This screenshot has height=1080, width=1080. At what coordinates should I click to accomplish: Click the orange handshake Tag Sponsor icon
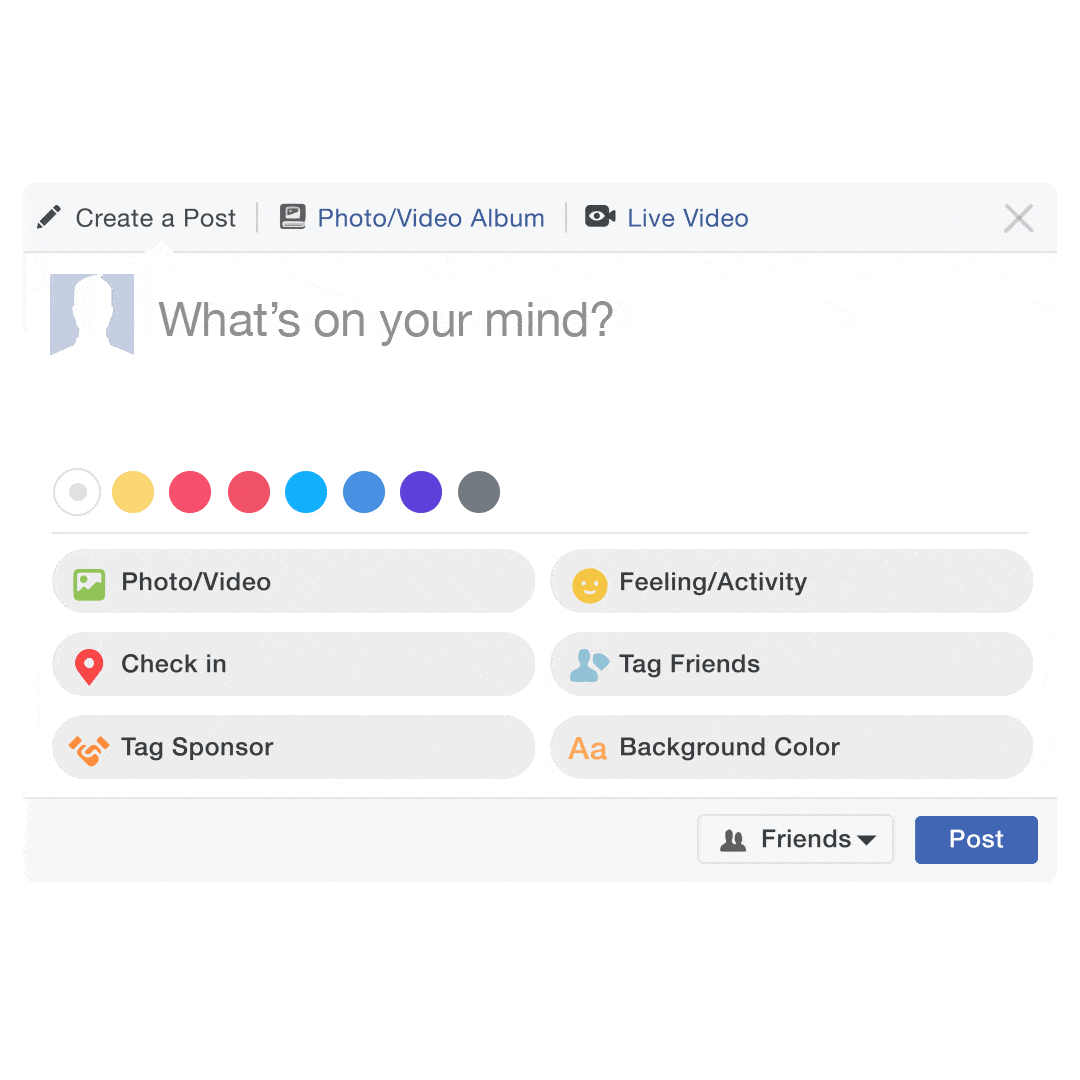[89, 750]
